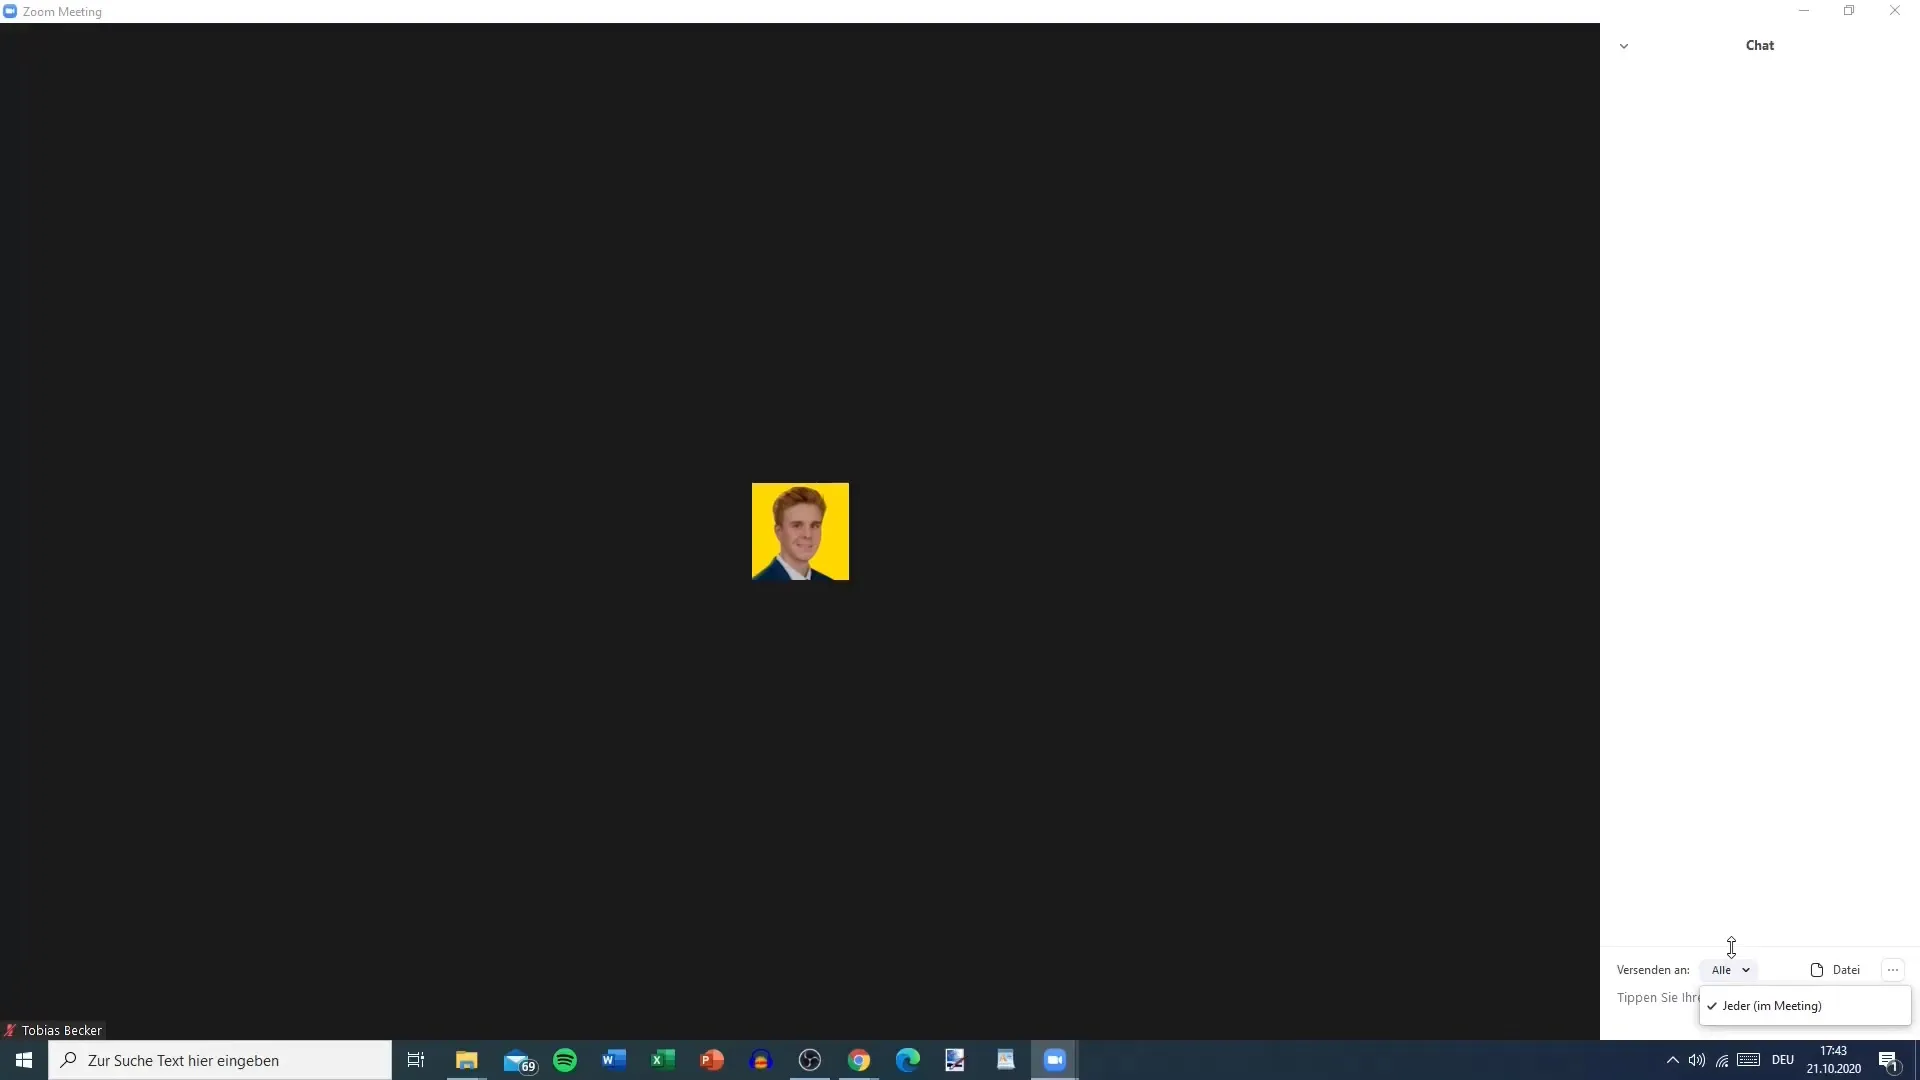The image size is (1920, 1080).
Task: Open the Edge browser from taskbar
Action: pyautogui.click(x=907, y=1059)
